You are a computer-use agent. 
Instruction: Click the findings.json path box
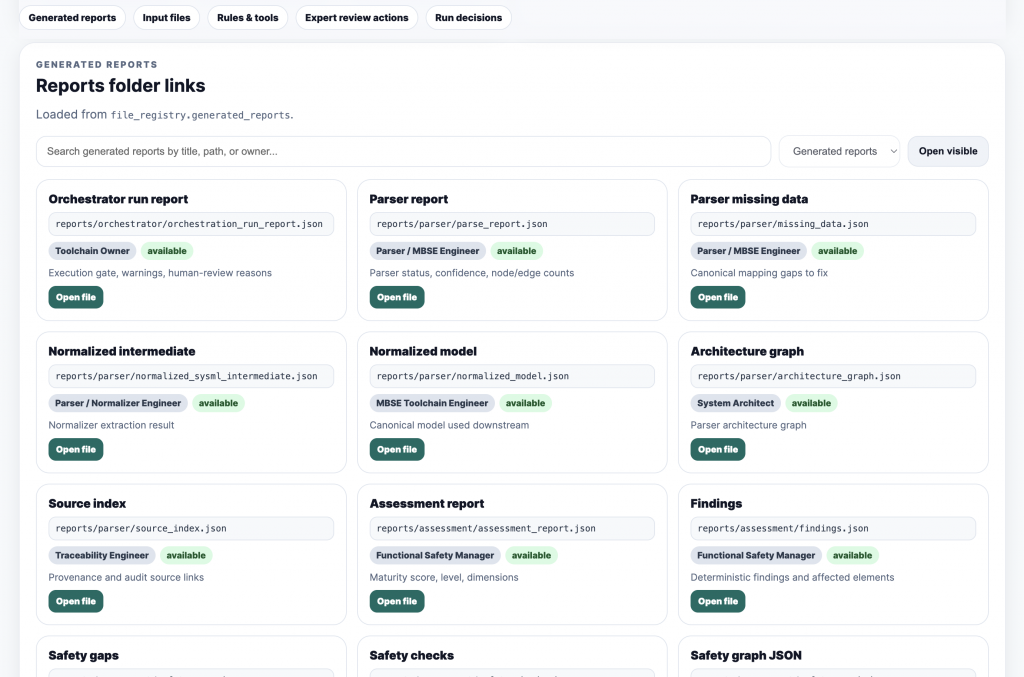833,528
